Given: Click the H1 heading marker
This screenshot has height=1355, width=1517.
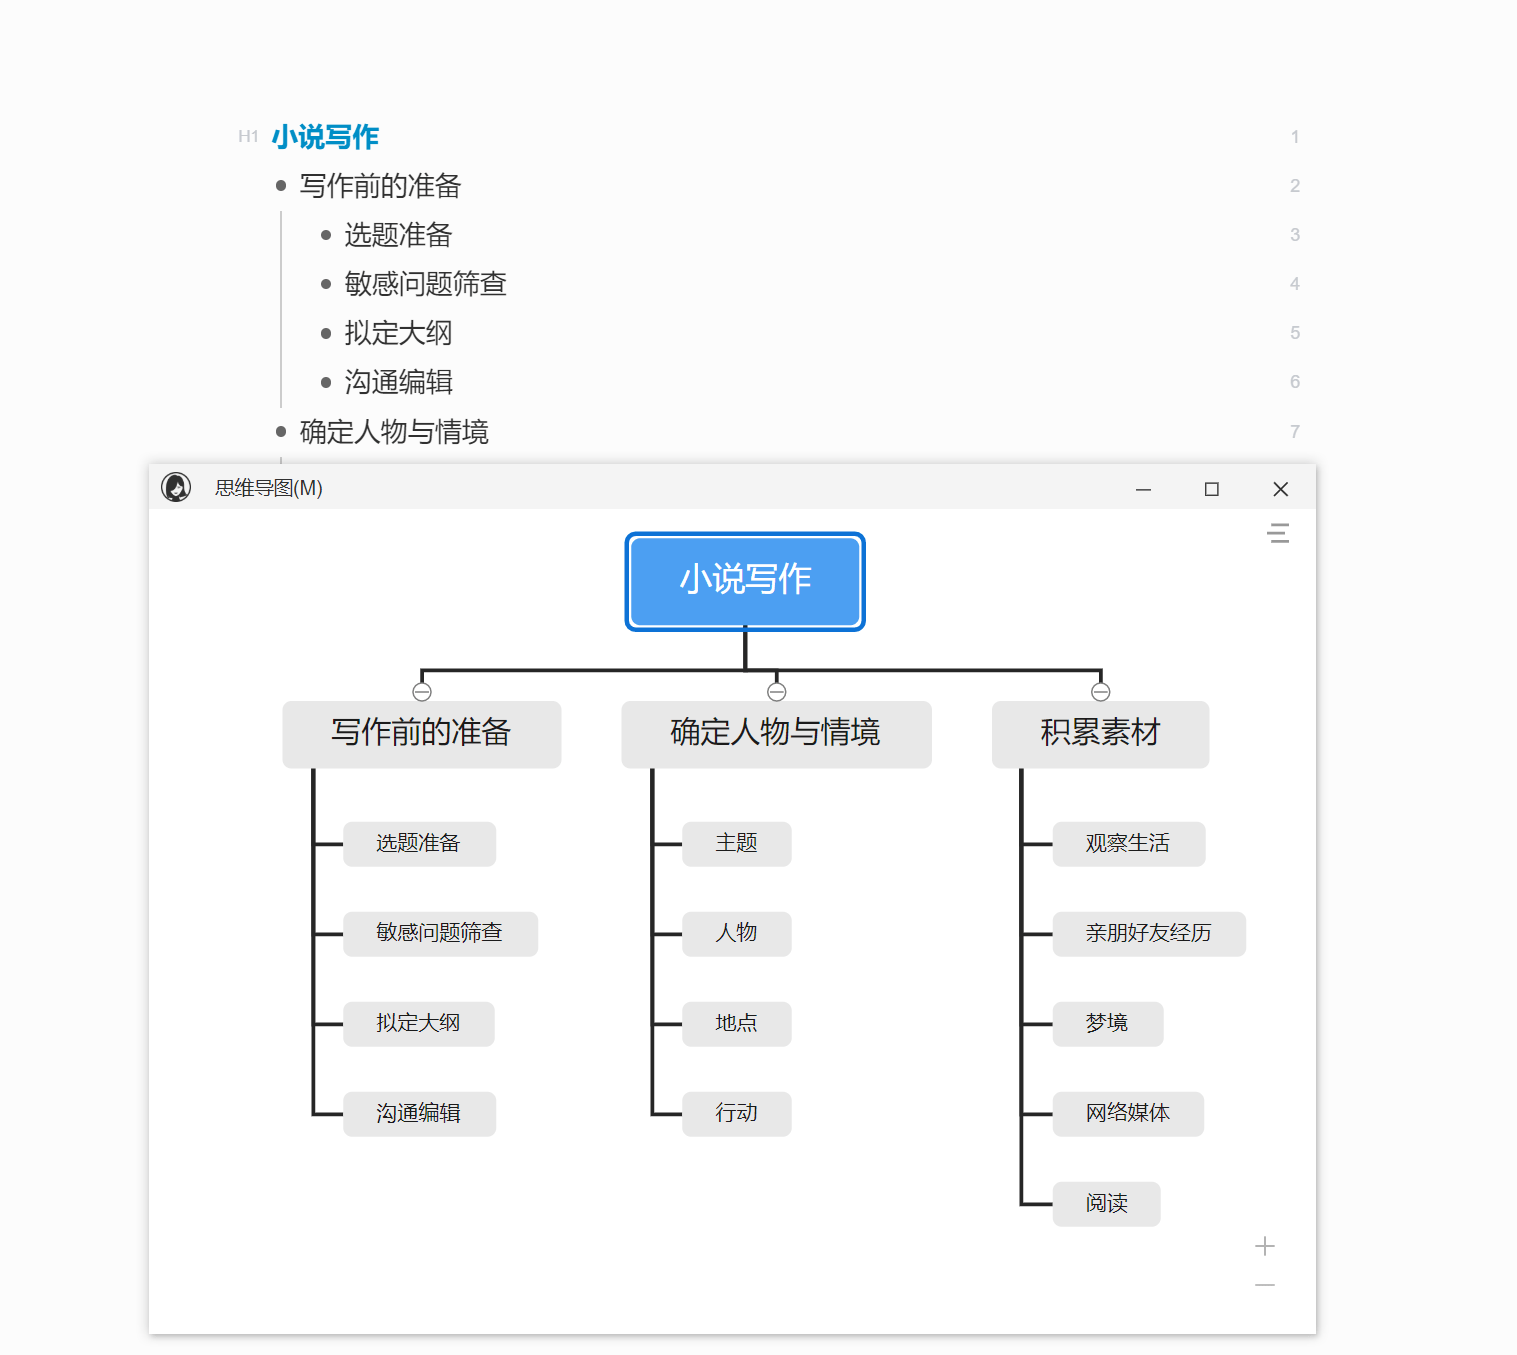Looking at the screenshot, I should tap(248, 137).
